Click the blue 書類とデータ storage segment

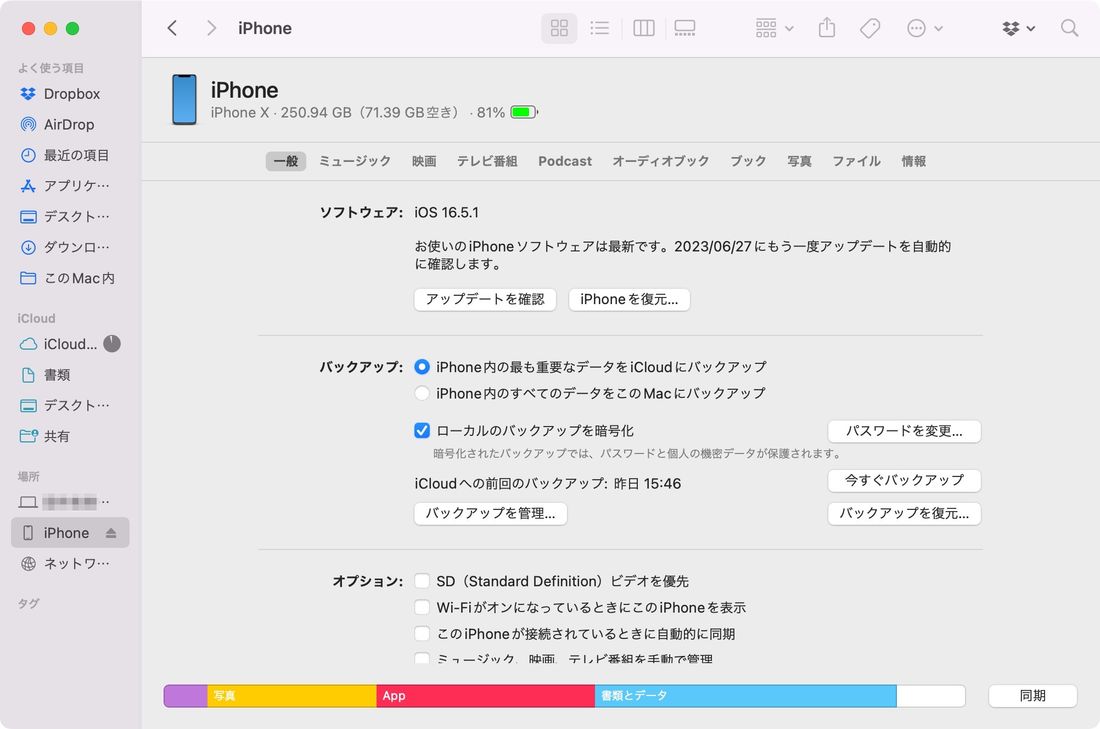click(746, 696)
